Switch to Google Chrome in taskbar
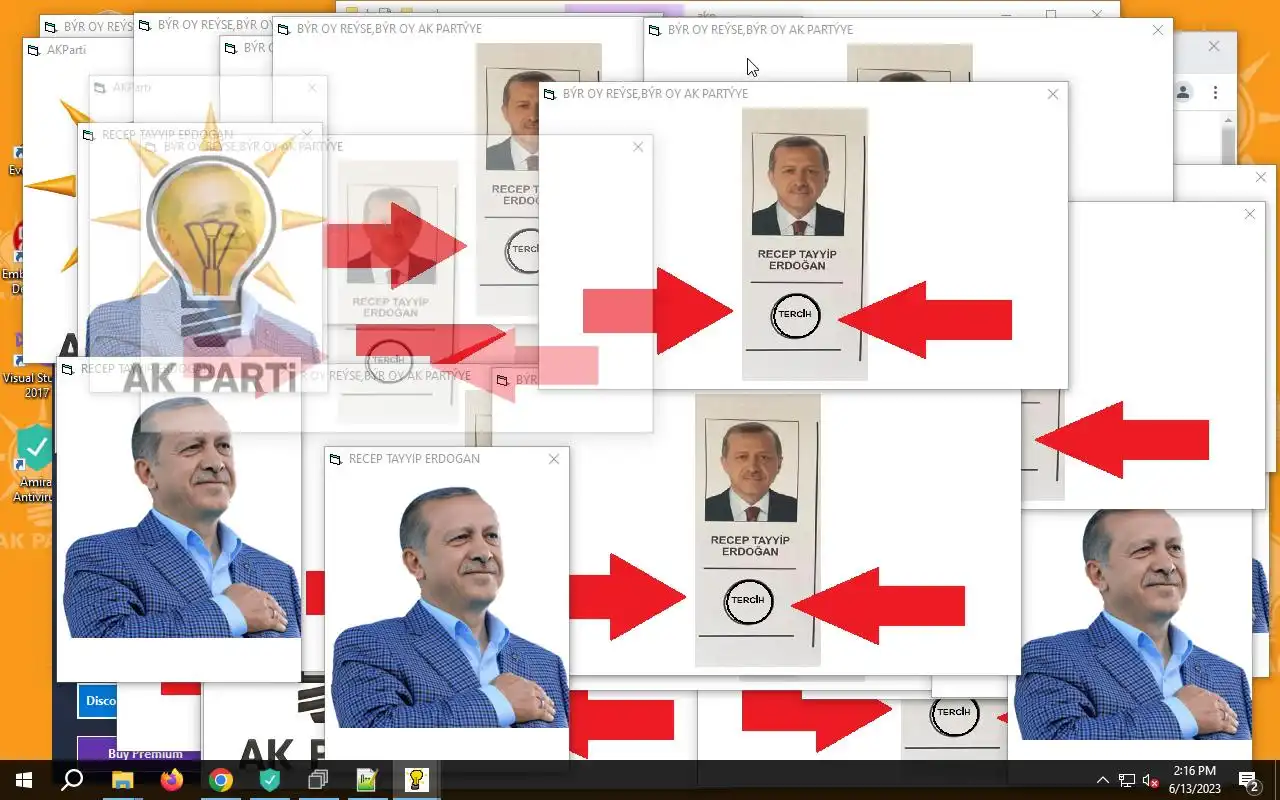1280x800 pixels. [220, 780]
